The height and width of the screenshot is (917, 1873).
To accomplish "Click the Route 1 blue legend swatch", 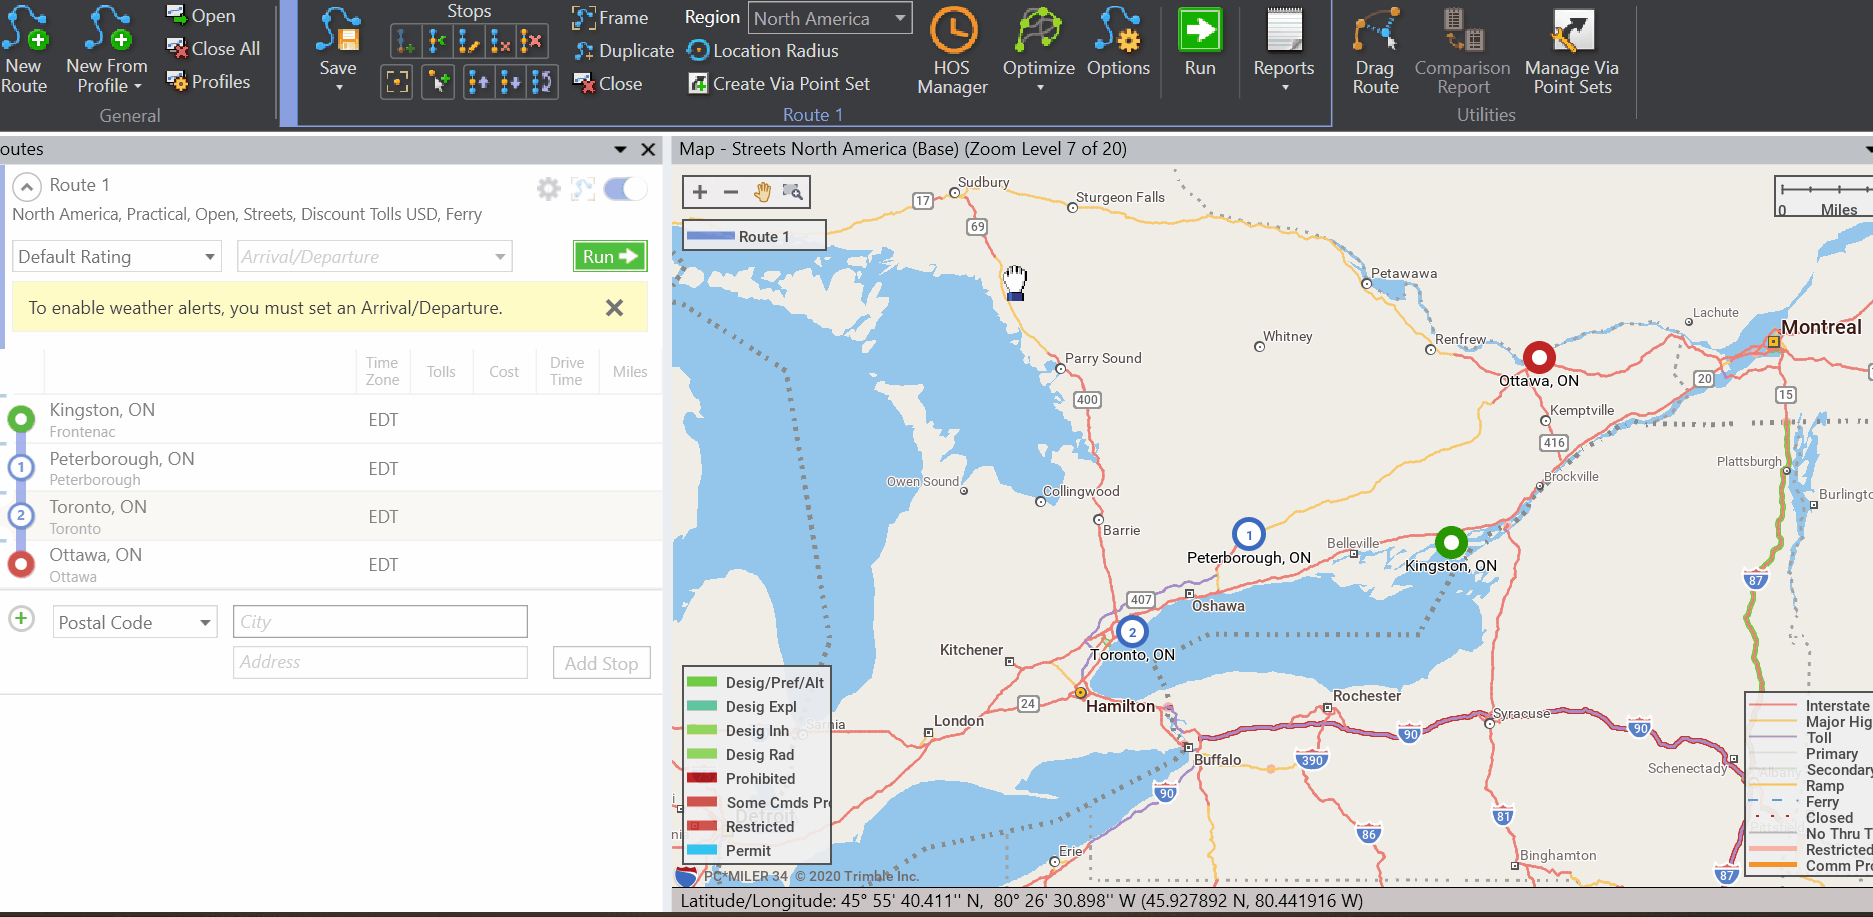I will tap(711, 237).
